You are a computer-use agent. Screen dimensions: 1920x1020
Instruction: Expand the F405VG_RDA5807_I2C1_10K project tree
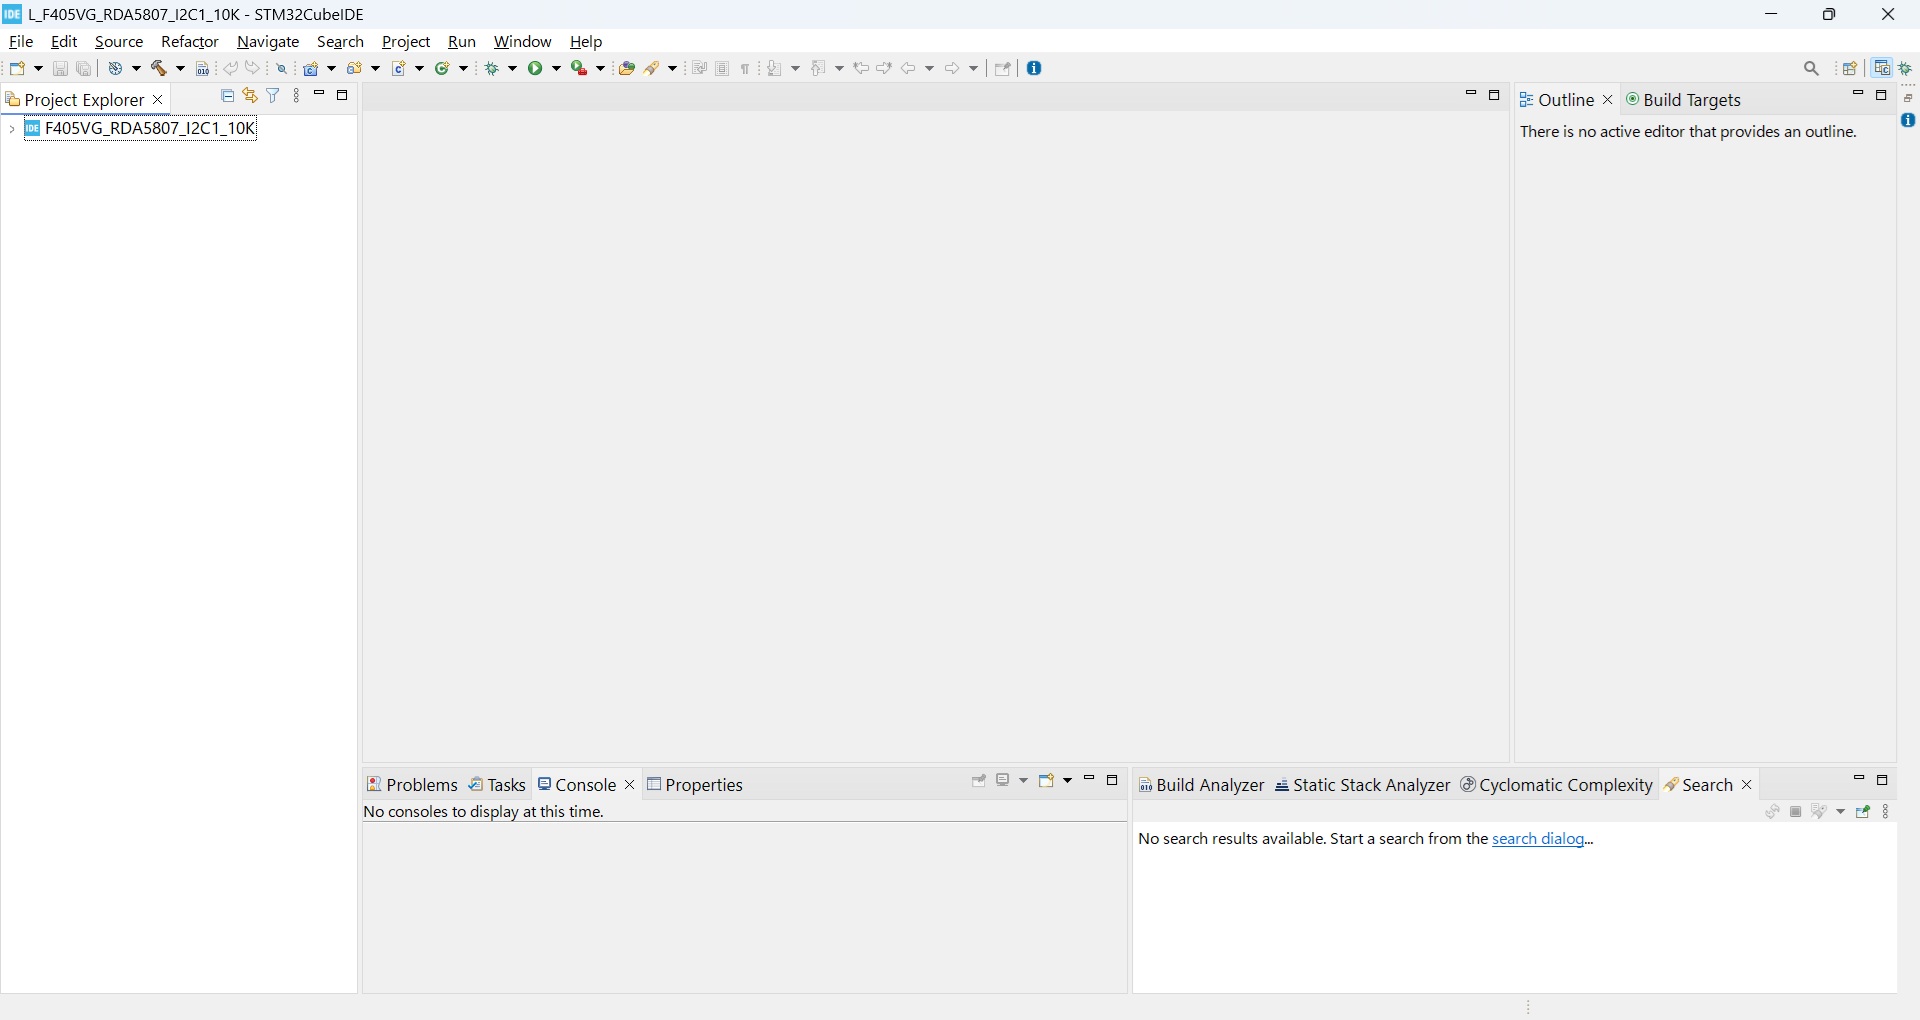11,130
